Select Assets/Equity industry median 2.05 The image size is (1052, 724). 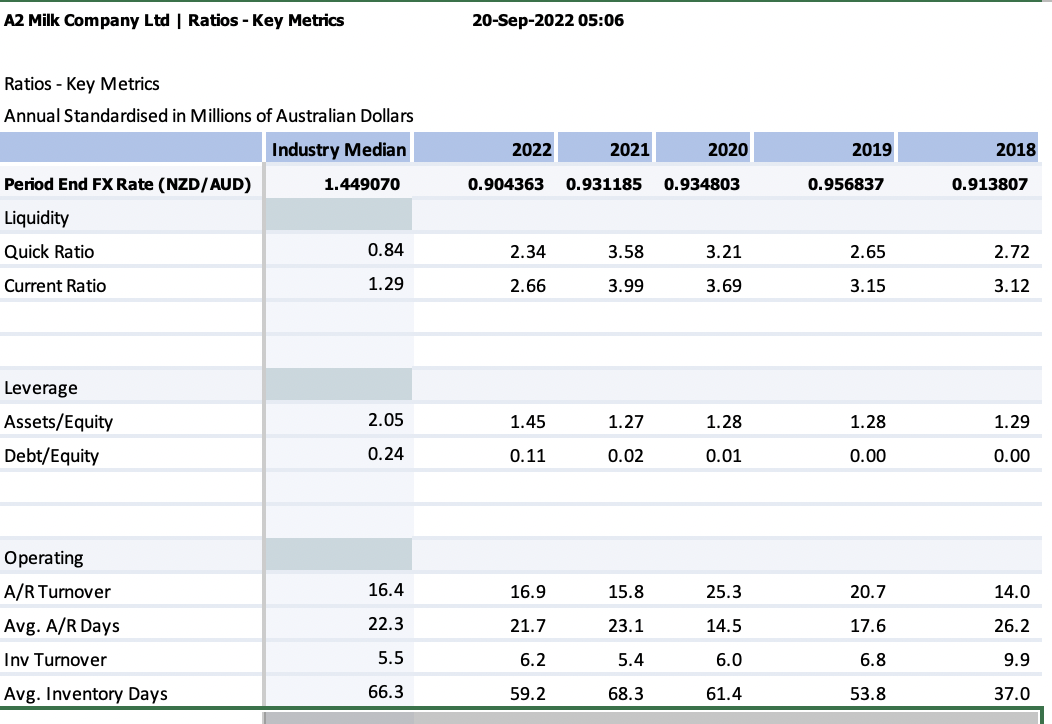click(386, 420)
